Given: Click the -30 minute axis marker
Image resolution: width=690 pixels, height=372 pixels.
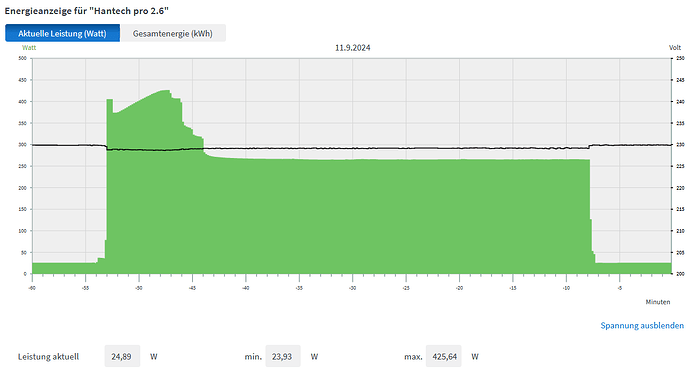Looking at the screenshot, I should tap(352, 288).
